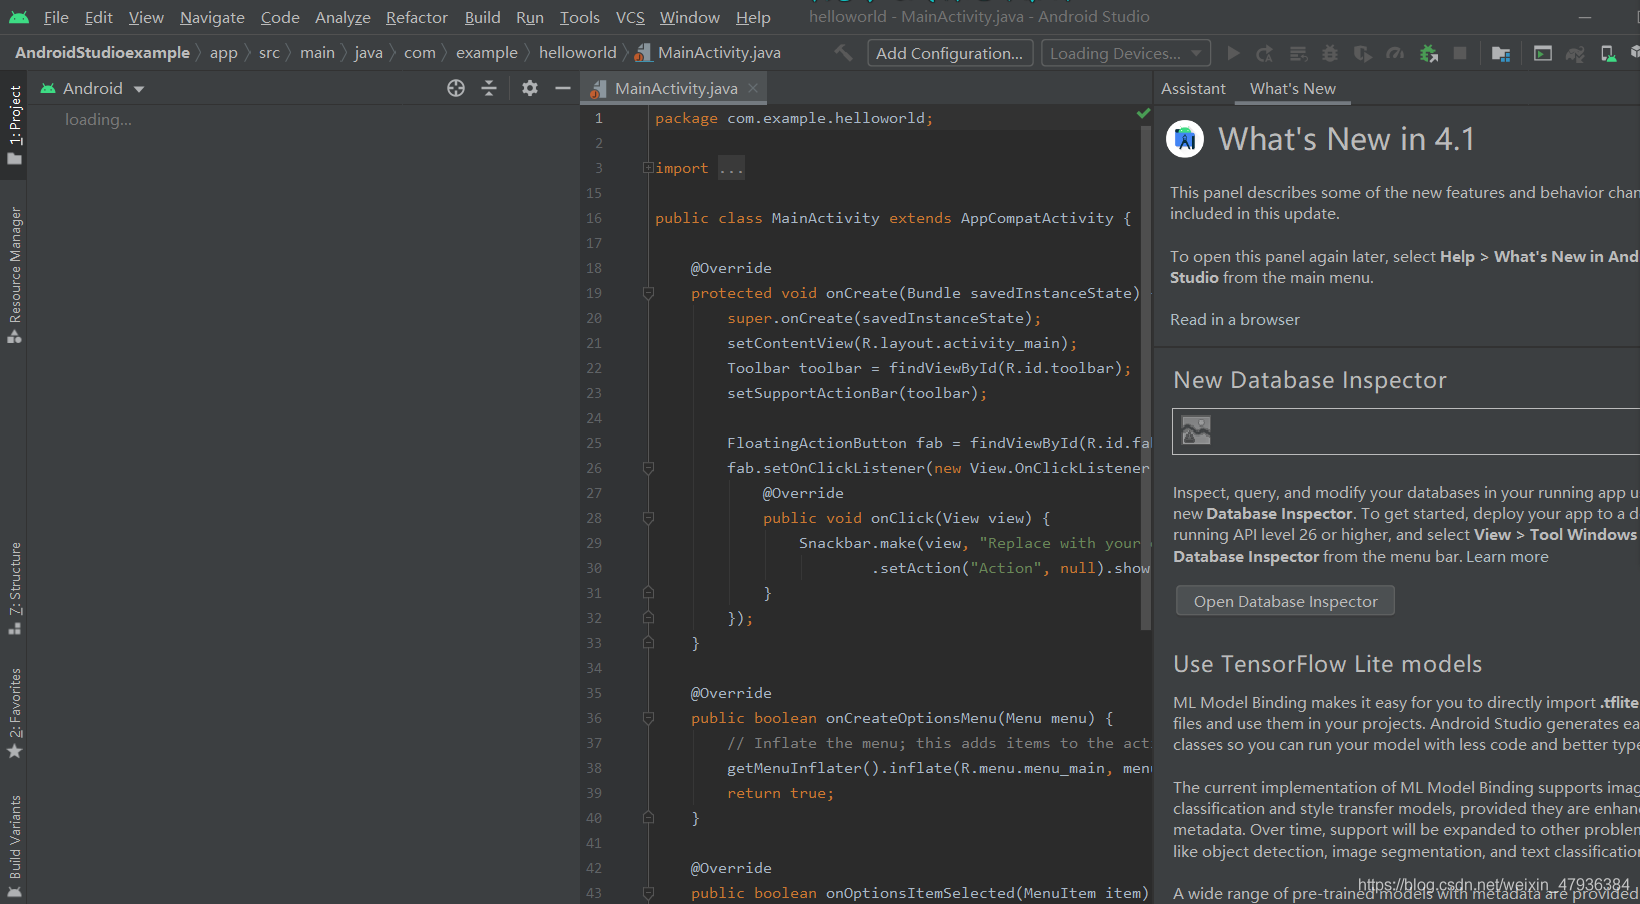Click the 'loading...' text in Project panel
The image size is (1640, 904).
(x=98, y=119)
